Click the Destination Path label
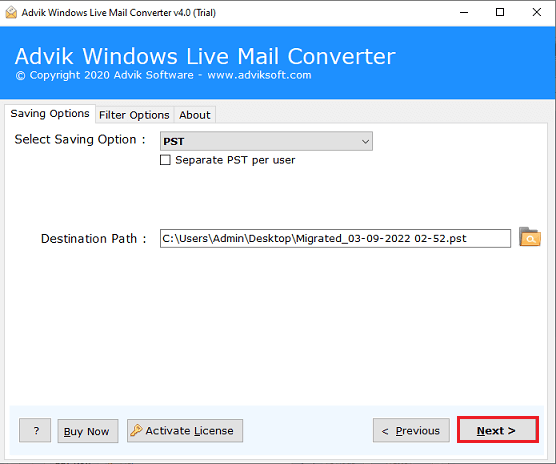 pos(94,239)
